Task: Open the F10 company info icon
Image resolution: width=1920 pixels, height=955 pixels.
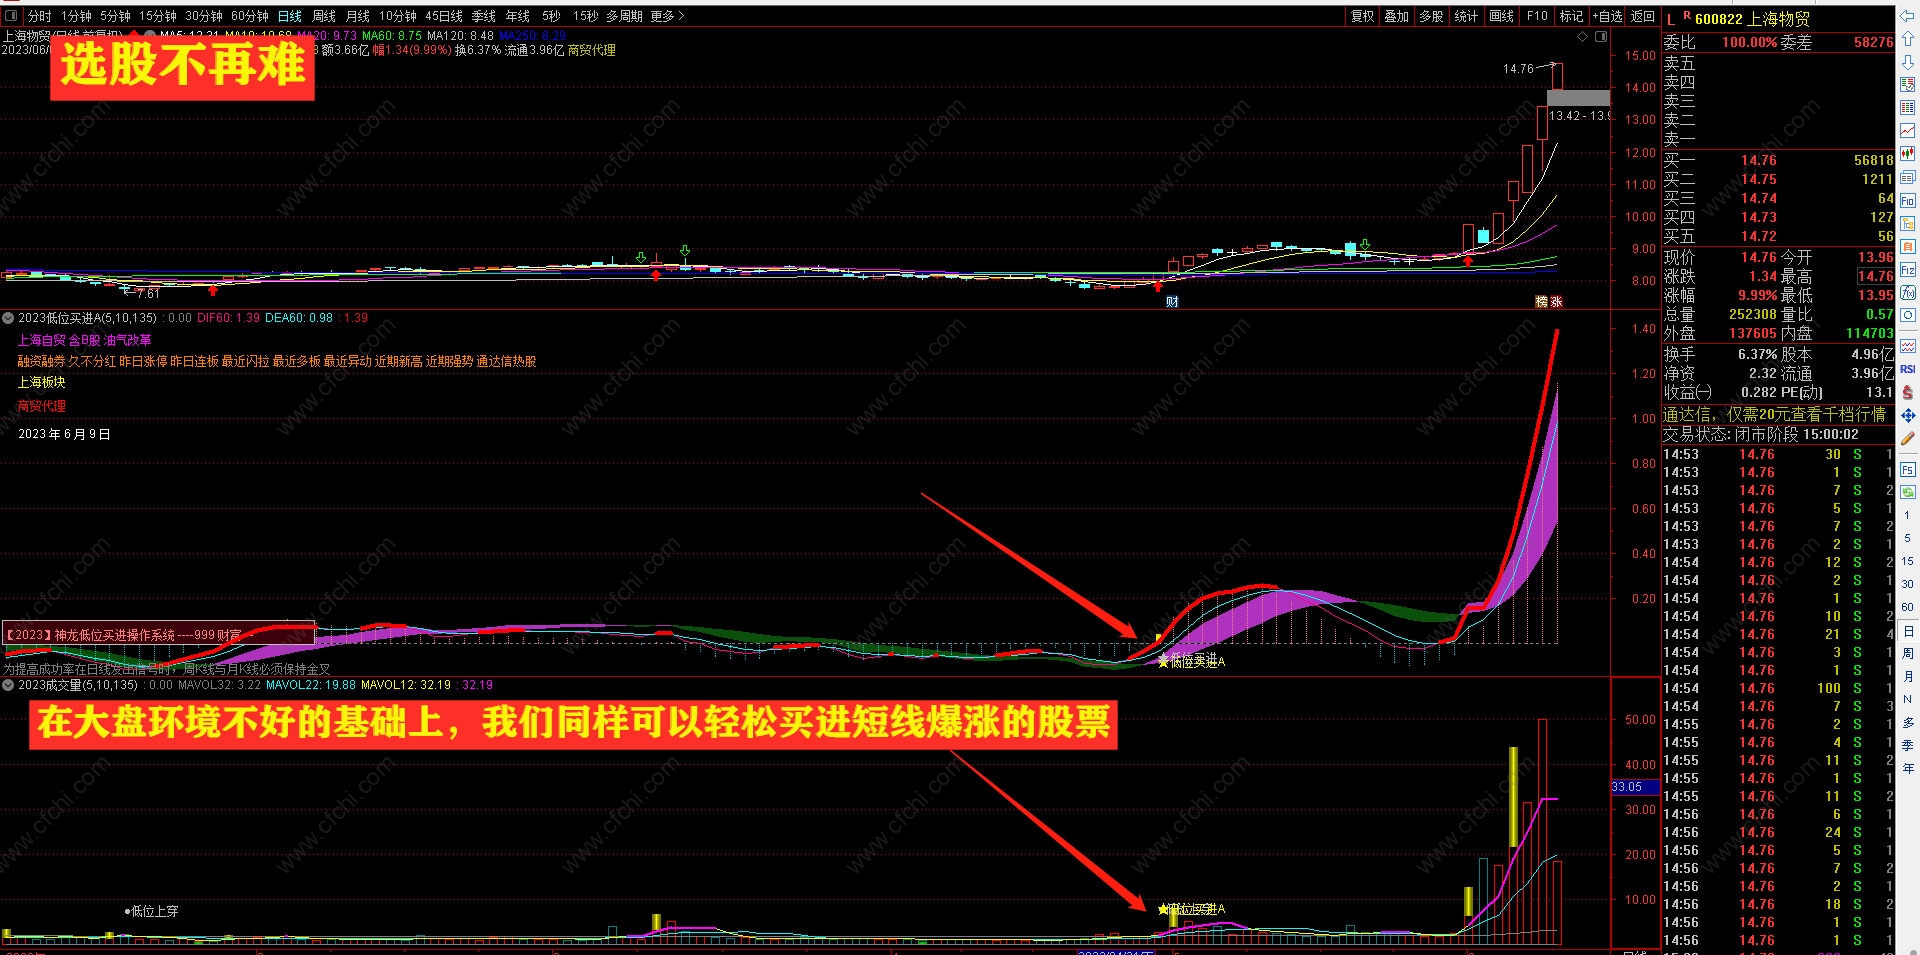Action: [x=1907, y=201]
